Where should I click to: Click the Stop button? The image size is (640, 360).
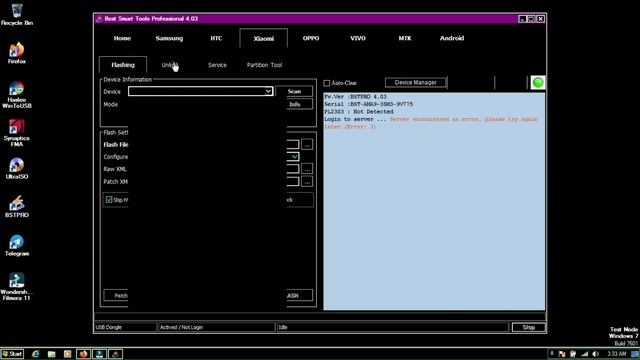click(x=529, y=327)
